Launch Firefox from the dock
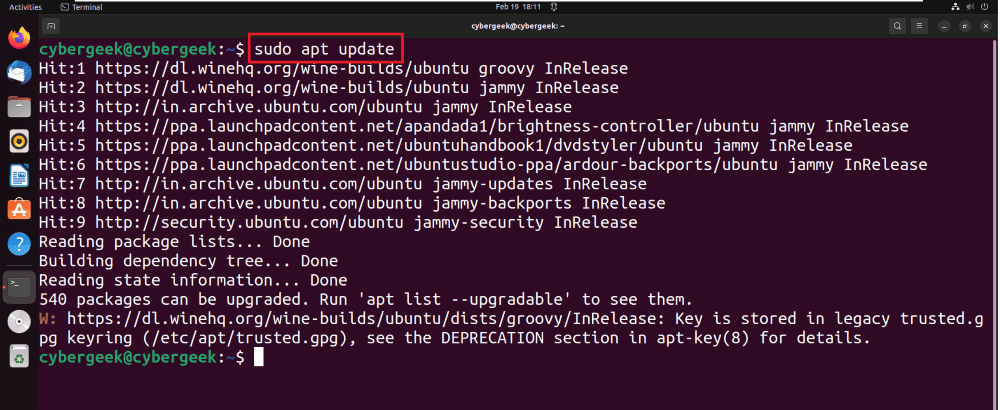This screenshot has width=1000, height=410. (19, 38)
